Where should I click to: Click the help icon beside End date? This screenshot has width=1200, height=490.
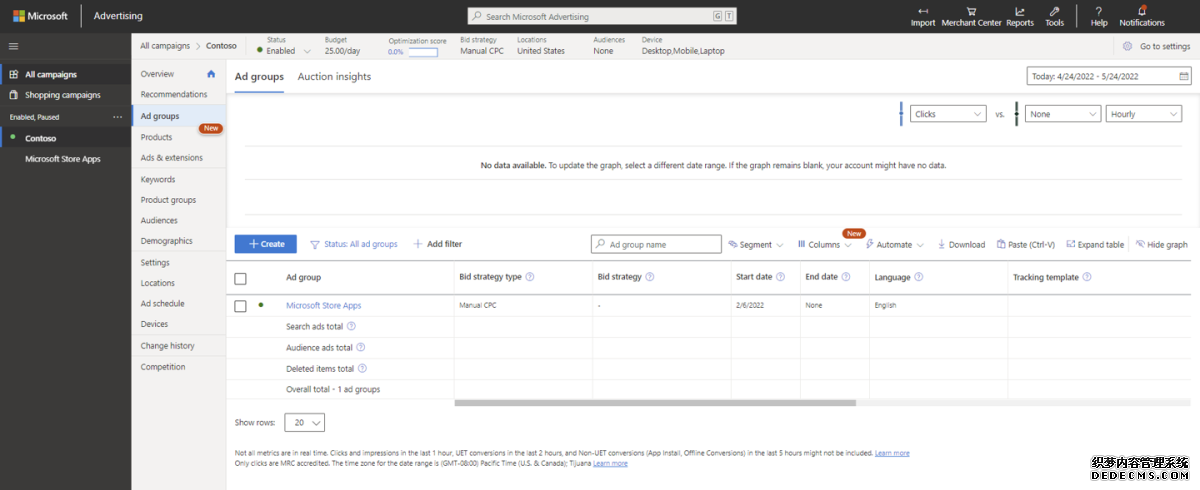pyautogui.click(x=846, y=277)
